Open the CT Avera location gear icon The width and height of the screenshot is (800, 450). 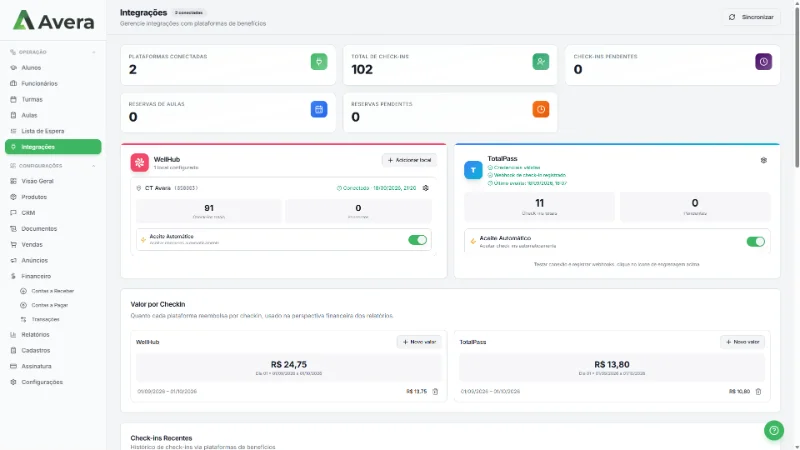point(426,188)
